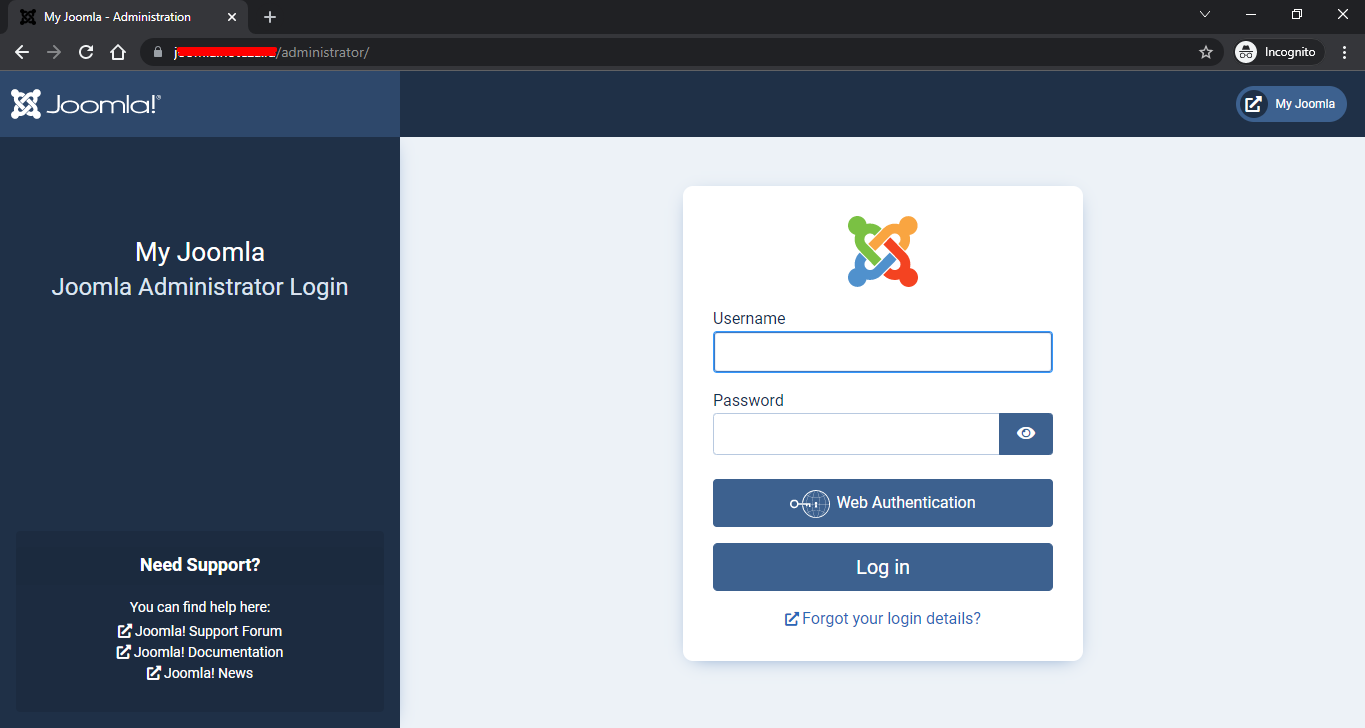Image resolution: width=1365 pixels, height=728 pixels.
Task: Click the Log in button
Action: tap(883, 567)
